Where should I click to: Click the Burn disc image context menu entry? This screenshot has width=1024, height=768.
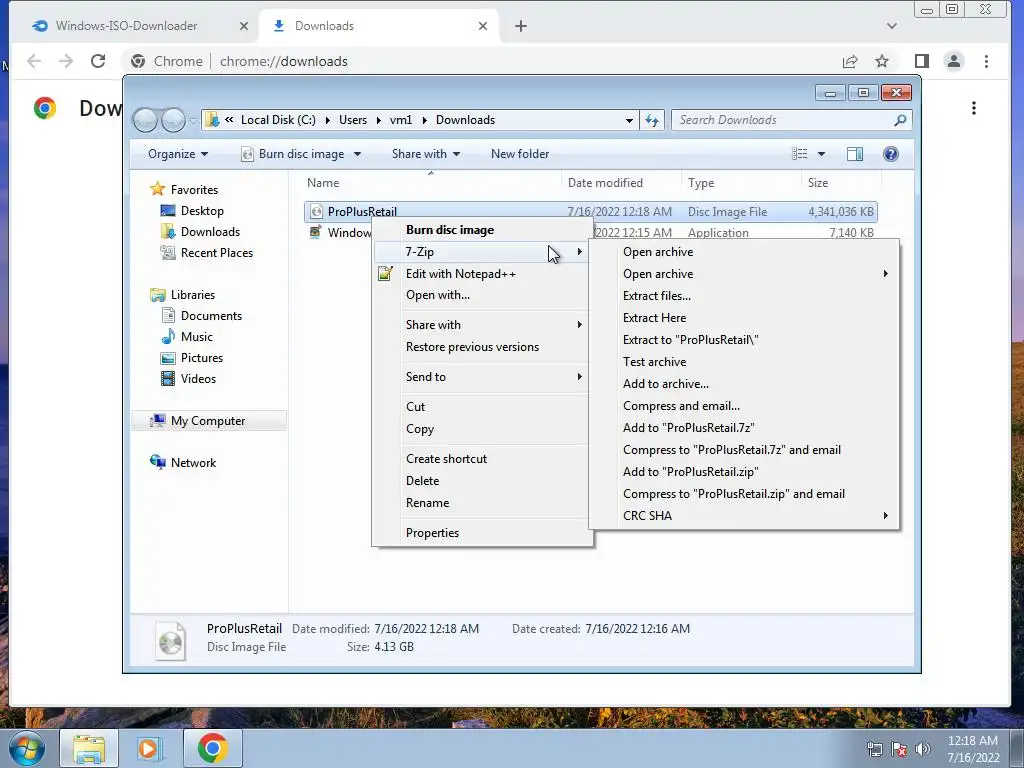(482, 230)
